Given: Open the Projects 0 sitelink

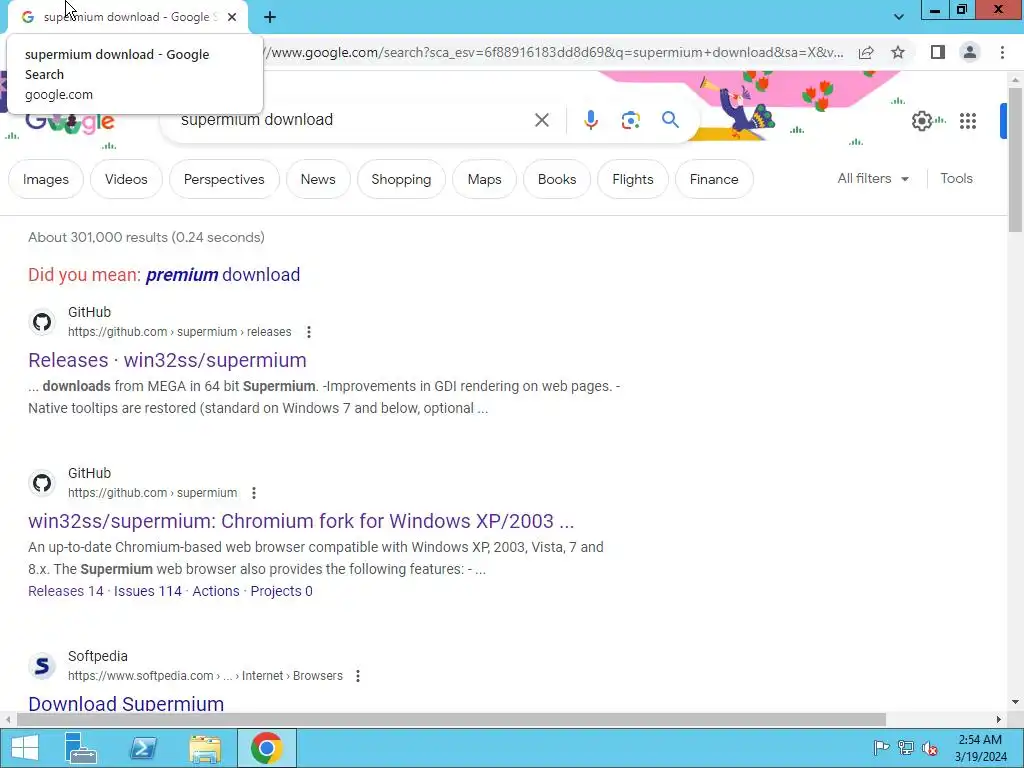Looking at the screenshot, I should click(281, 591).
